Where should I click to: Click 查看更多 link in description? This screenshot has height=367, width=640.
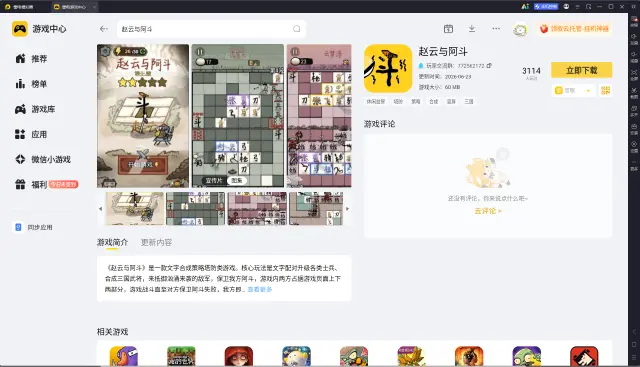click(x=260, y=289)
